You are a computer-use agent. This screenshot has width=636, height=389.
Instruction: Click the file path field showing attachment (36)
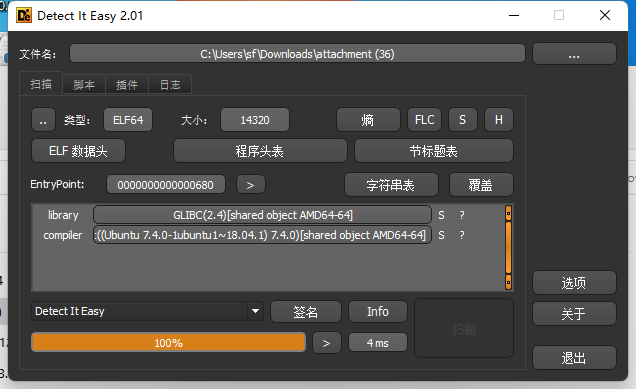[x=297, y=54]
